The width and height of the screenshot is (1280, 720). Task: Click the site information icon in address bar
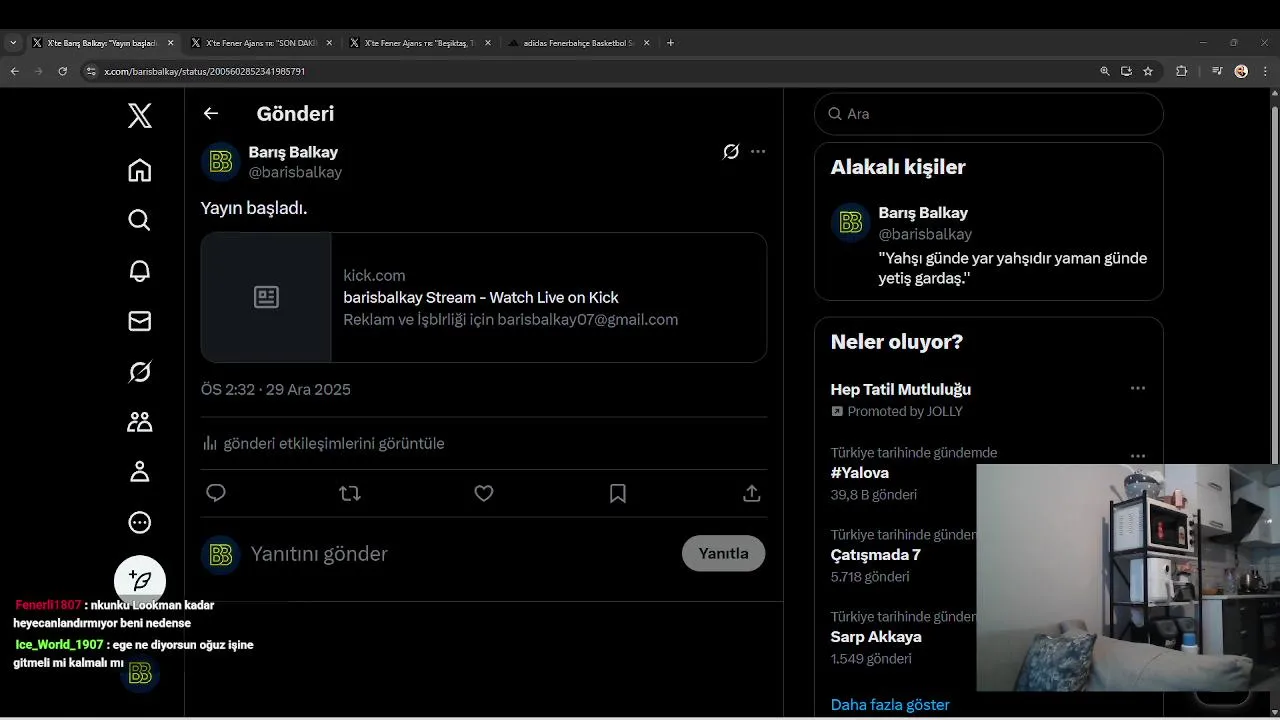(91, 71)
